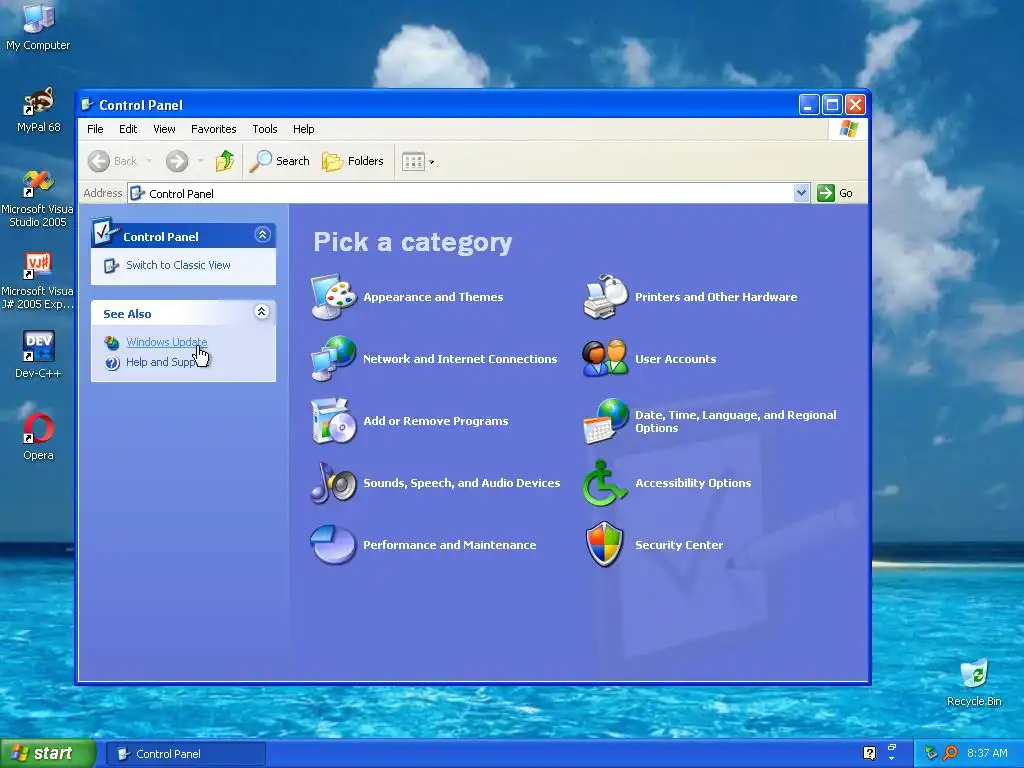Click the Control Panel title bar icon

(87, 104)
